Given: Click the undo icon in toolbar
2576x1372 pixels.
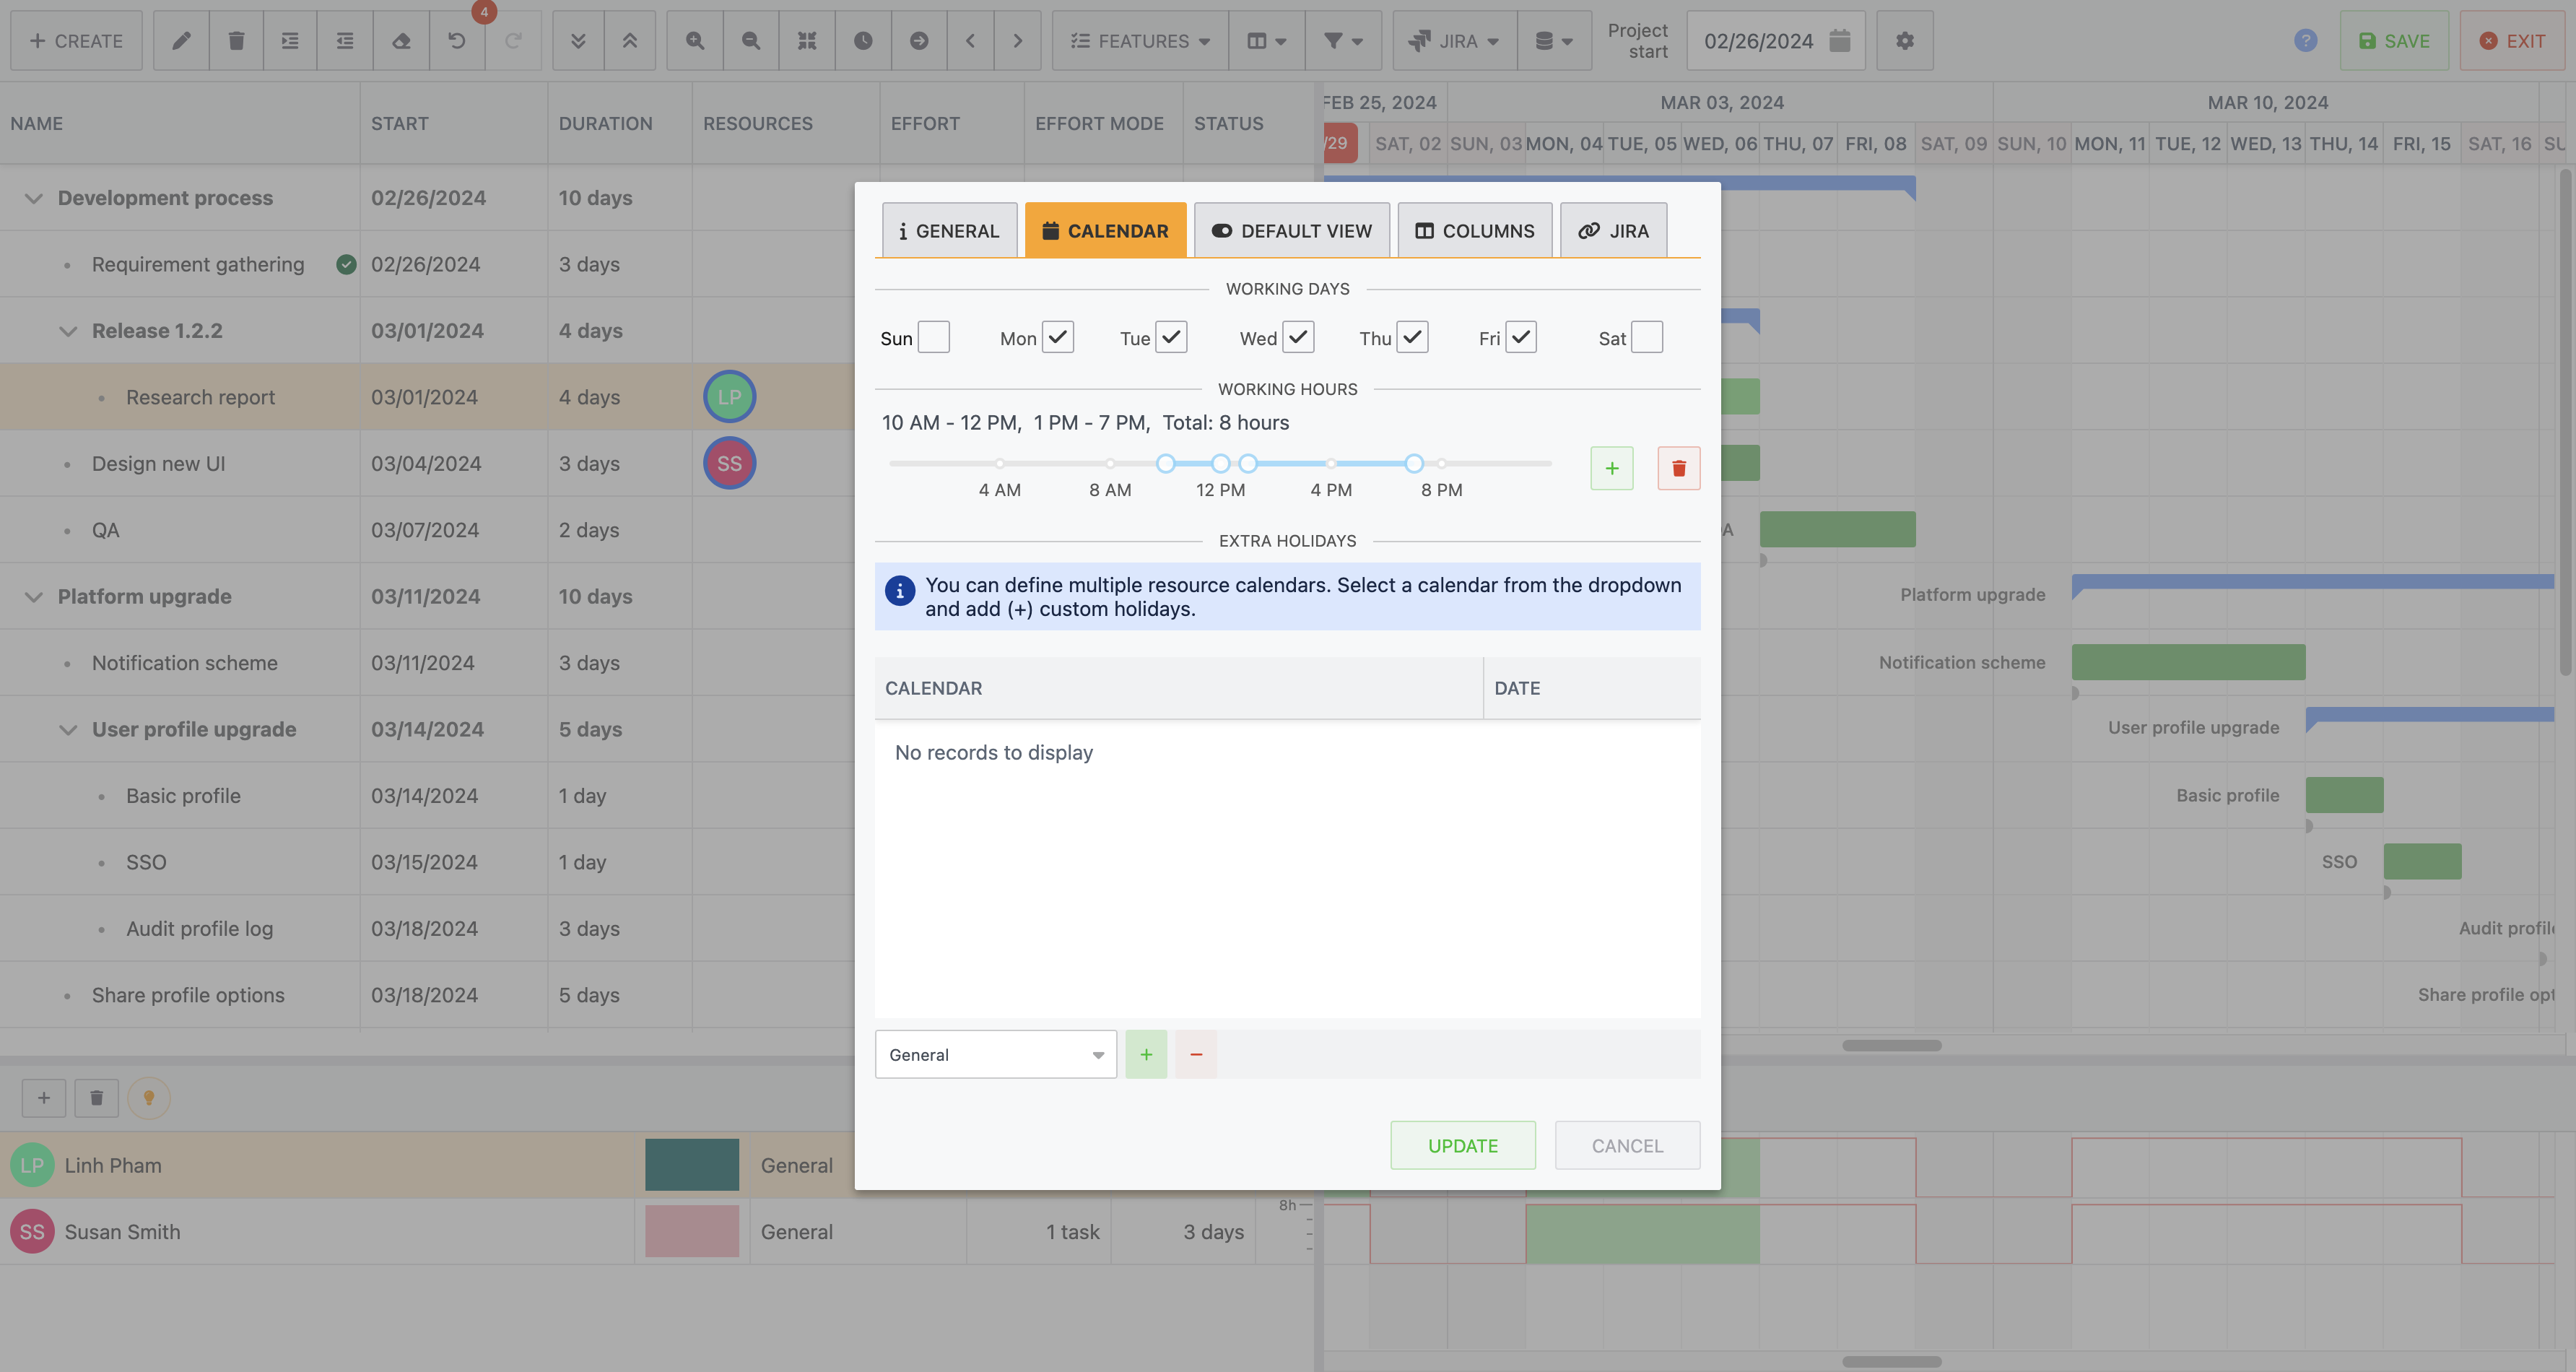Looking at the screenshot, I should 456,39.
